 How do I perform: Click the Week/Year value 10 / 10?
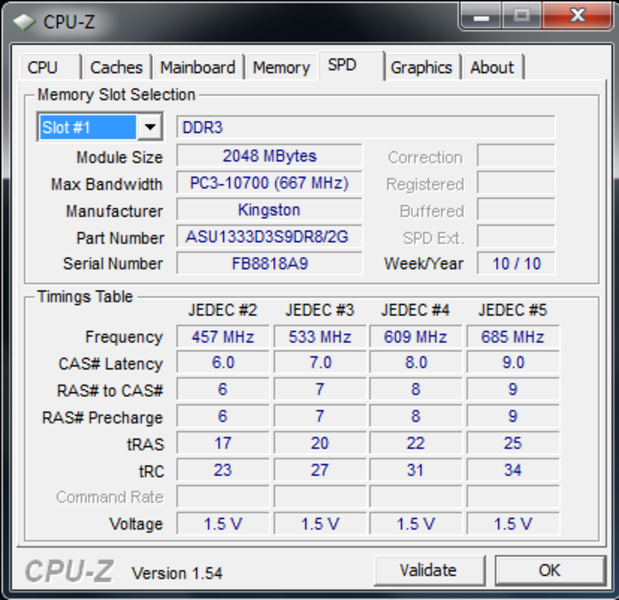pos(516,263)
